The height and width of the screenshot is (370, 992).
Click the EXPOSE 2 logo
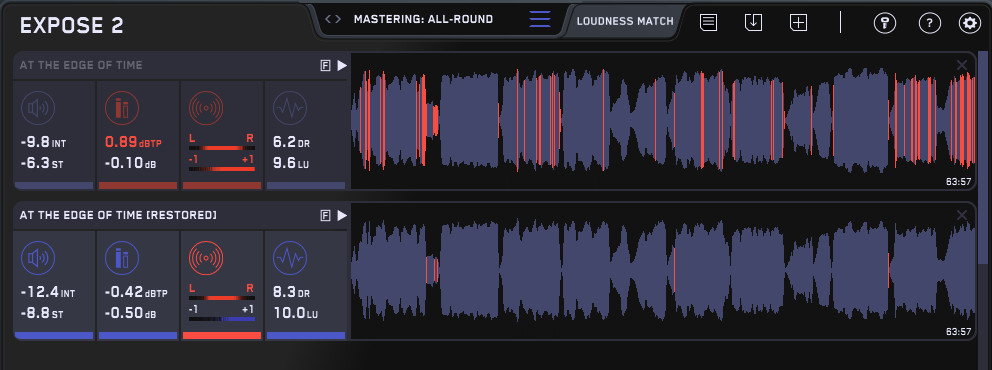[x=71, y=25]
